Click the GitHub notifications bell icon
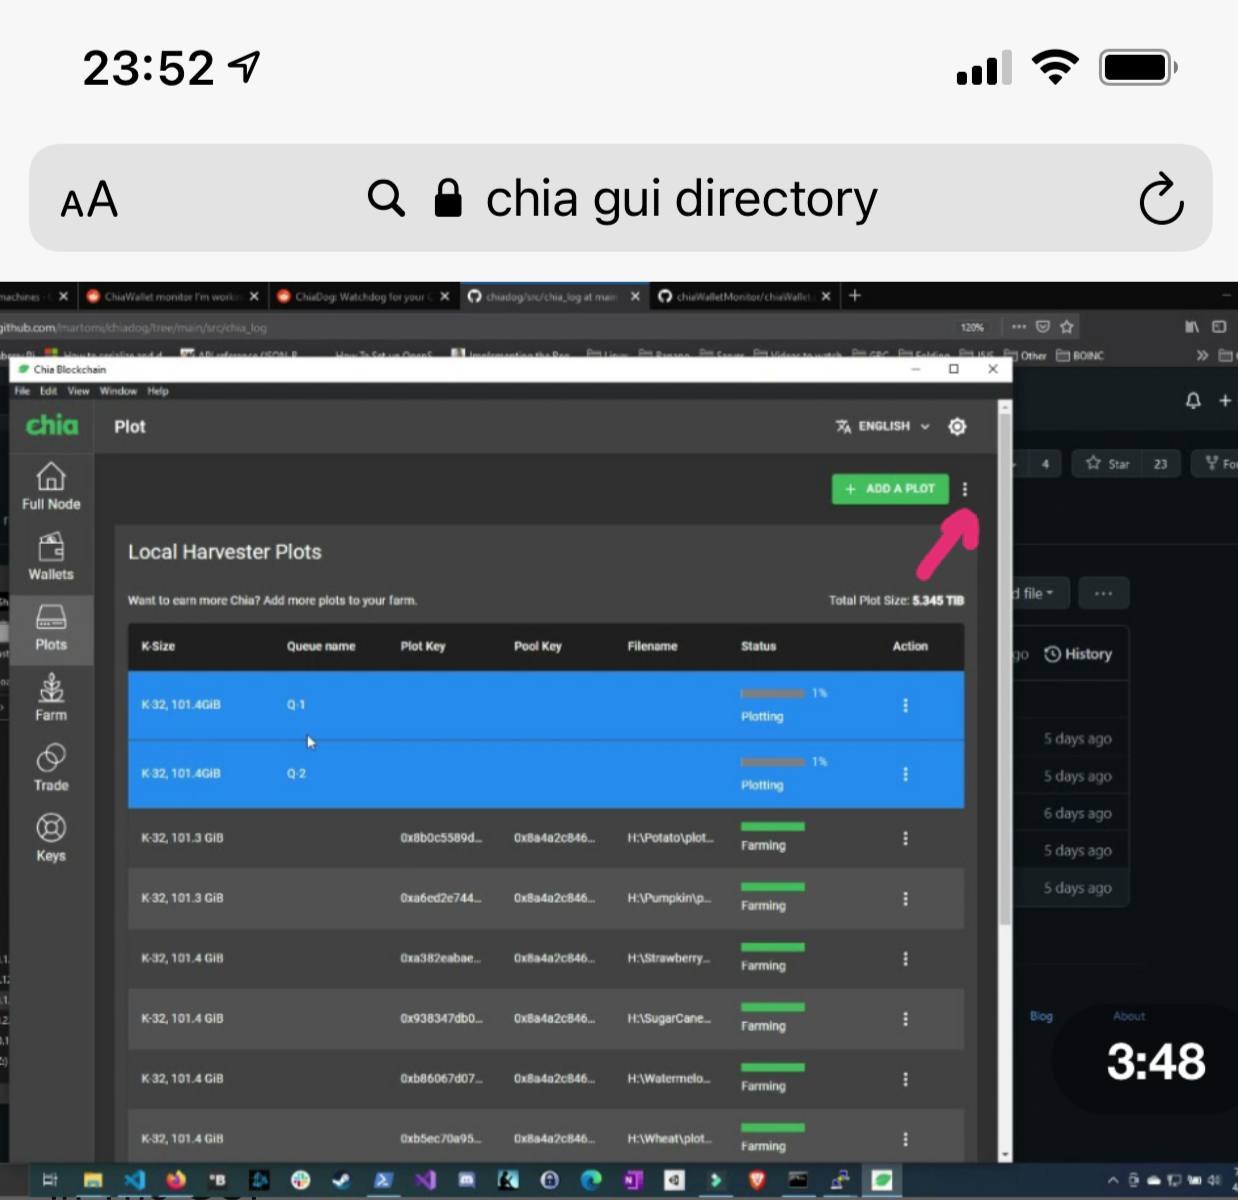 point(1193,400)
